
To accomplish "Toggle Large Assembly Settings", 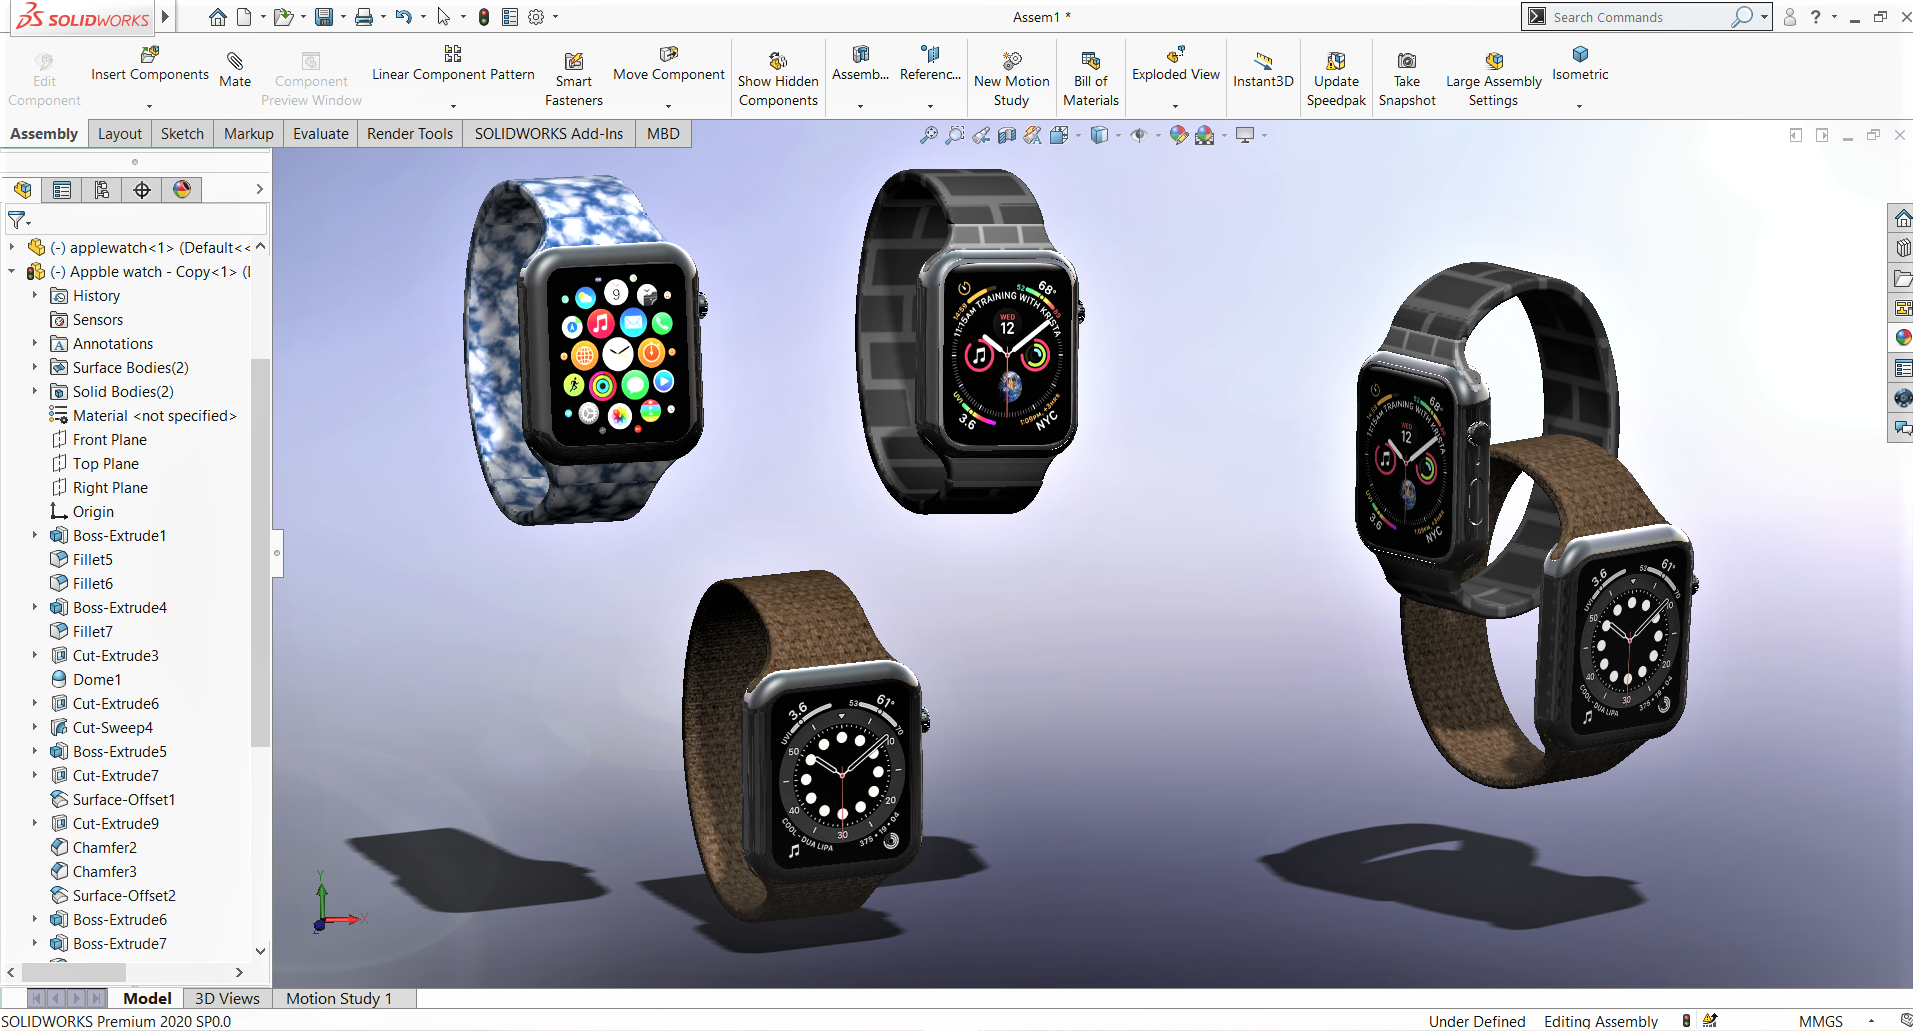I will point(1493,79).
